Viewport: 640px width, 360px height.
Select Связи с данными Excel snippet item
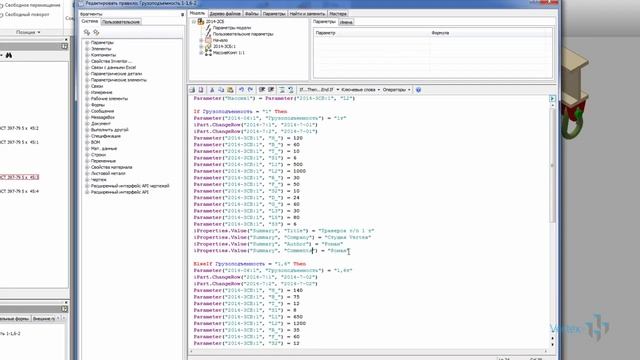(113, 67)
